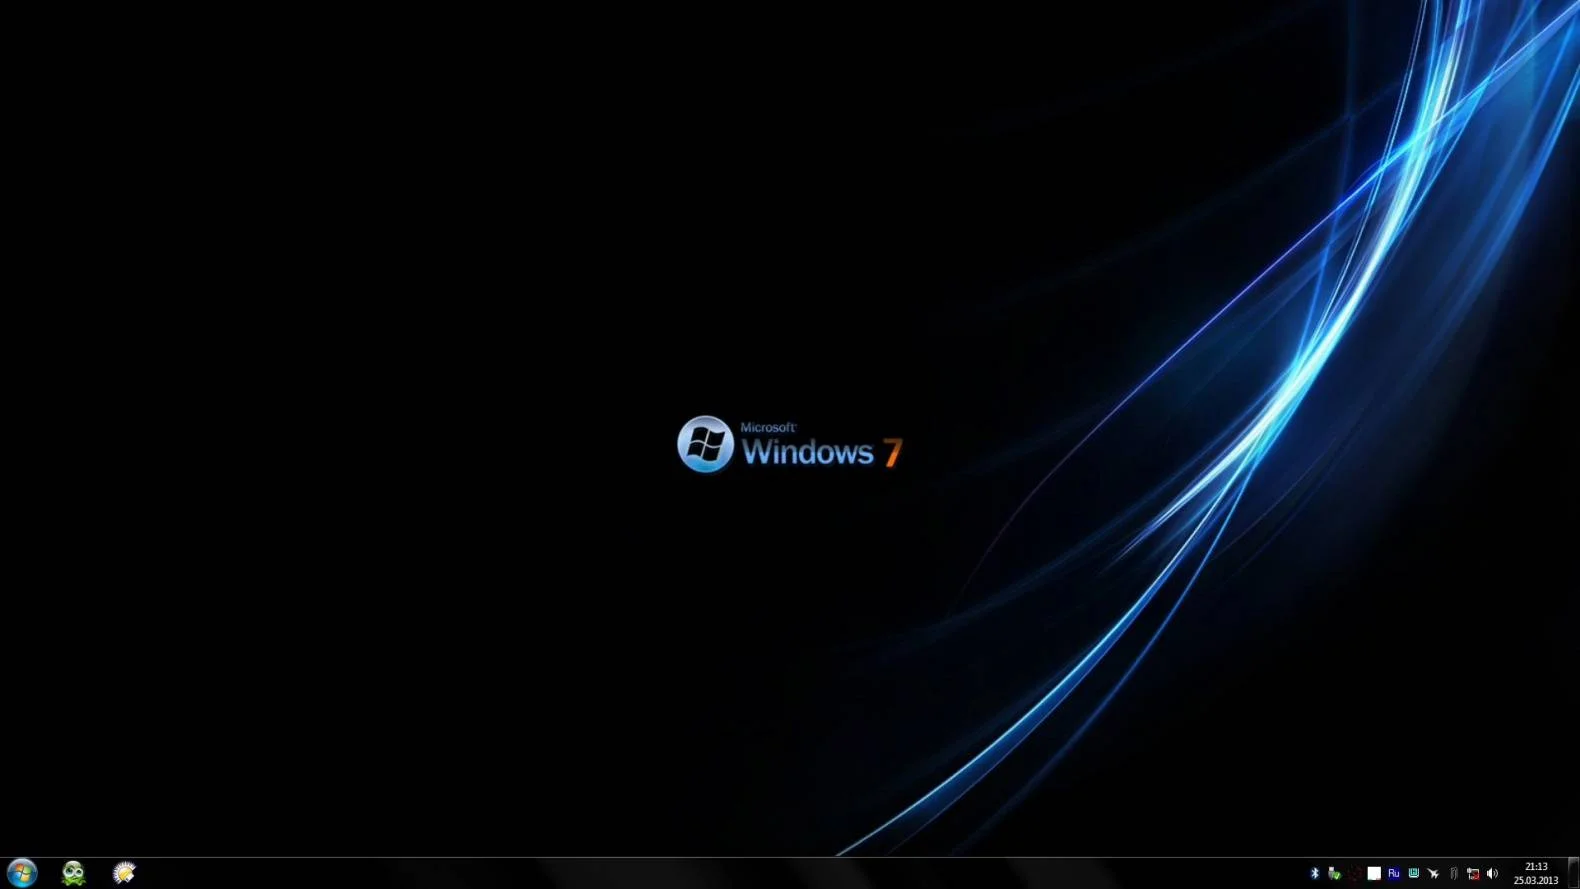Click the teal square H tray icon
The image size is (1580, 889).
coord(1413,874)
